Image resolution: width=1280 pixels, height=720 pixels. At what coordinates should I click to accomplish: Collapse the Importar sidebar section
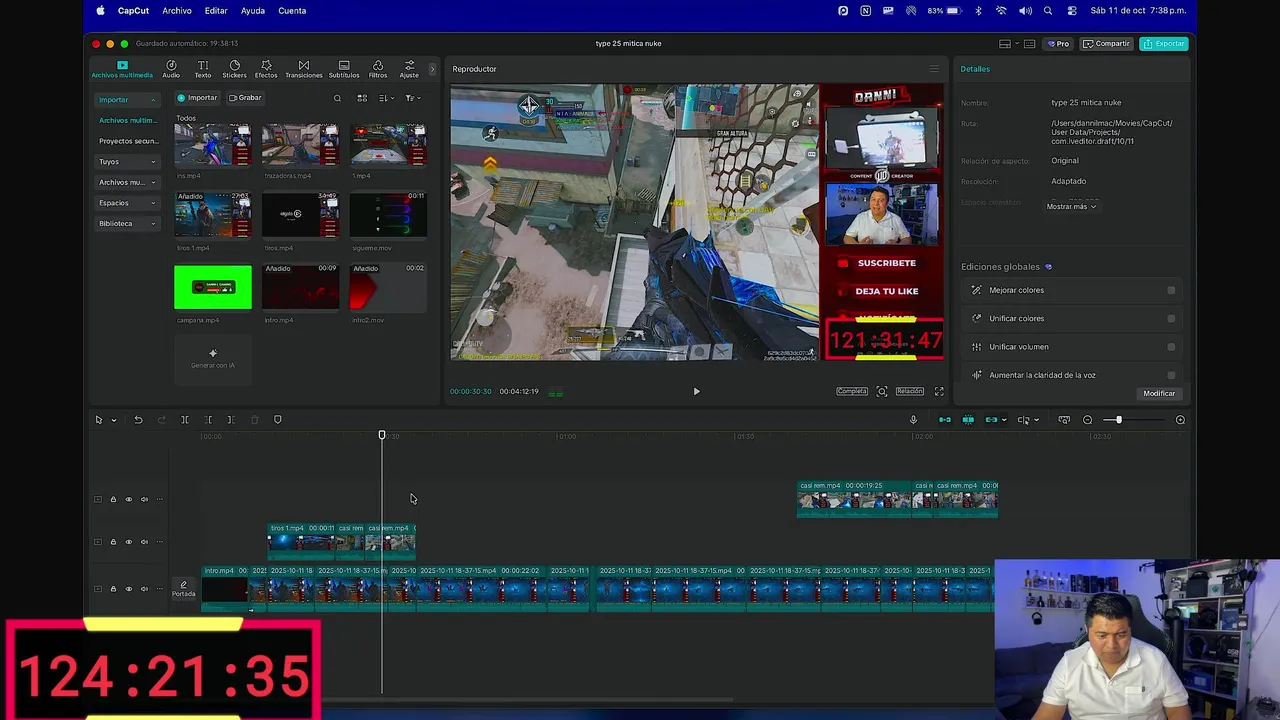128,100
